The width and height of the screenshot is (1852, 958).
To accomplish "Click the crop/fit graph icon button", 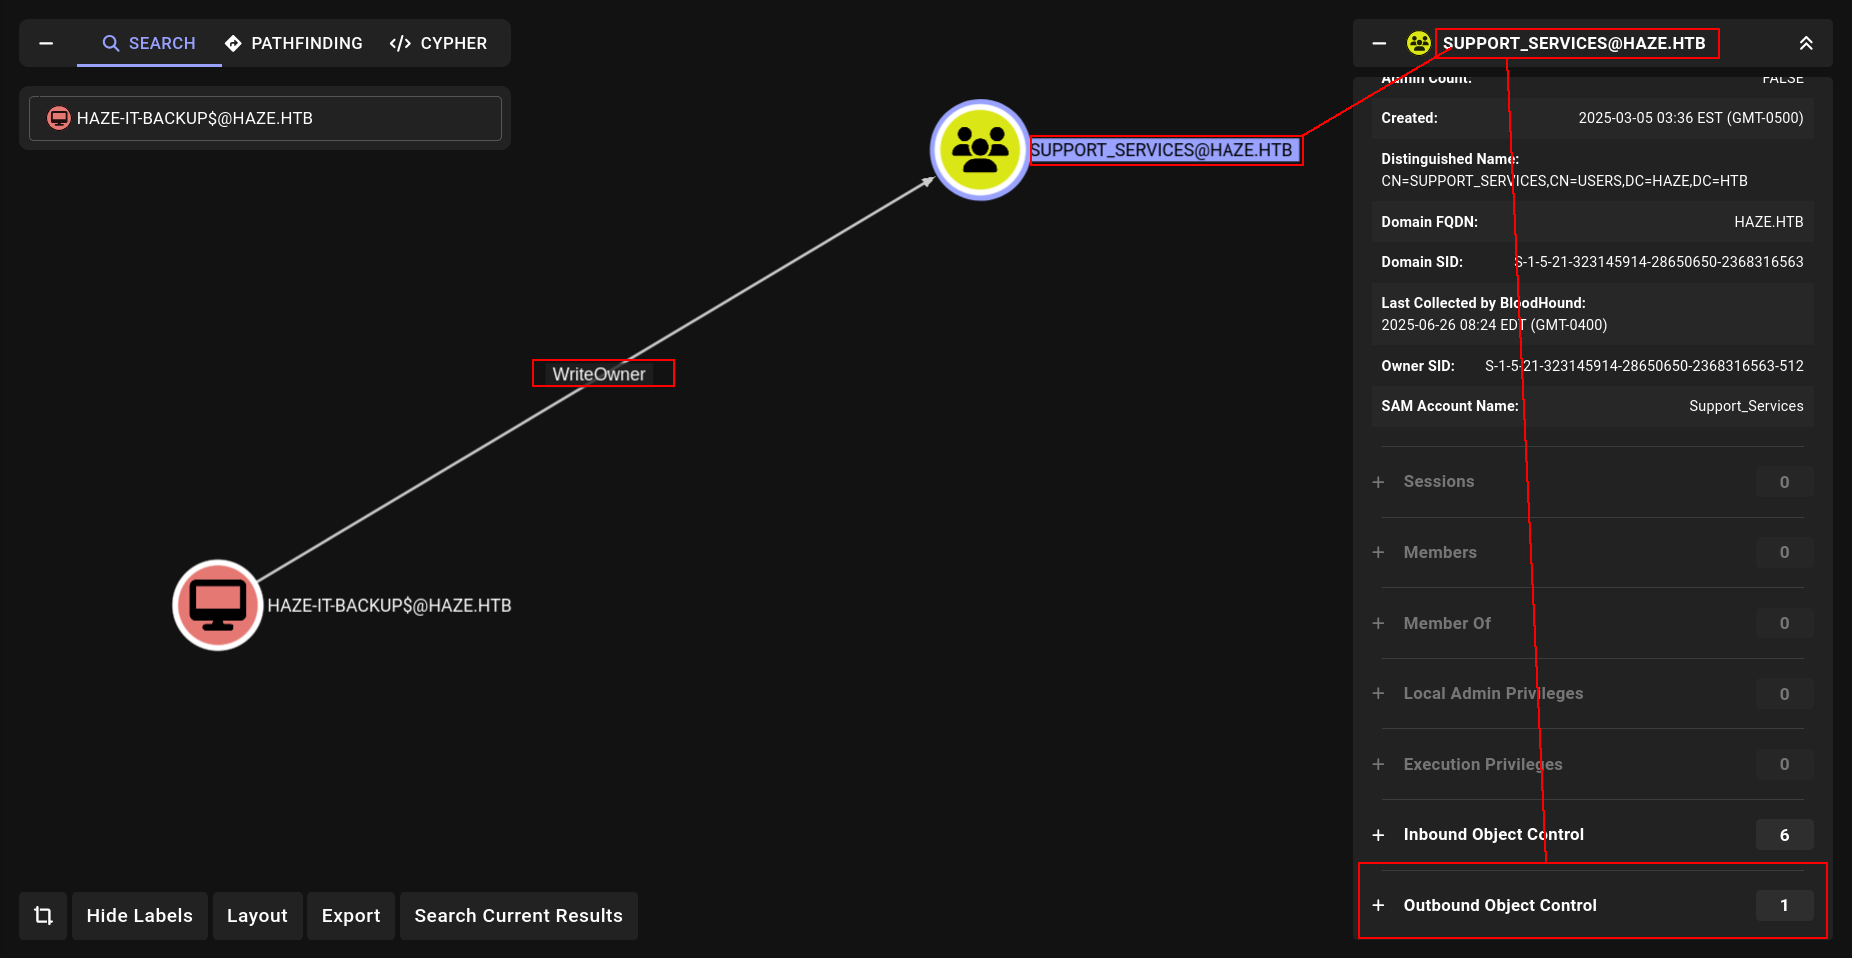I will [43, 916].
